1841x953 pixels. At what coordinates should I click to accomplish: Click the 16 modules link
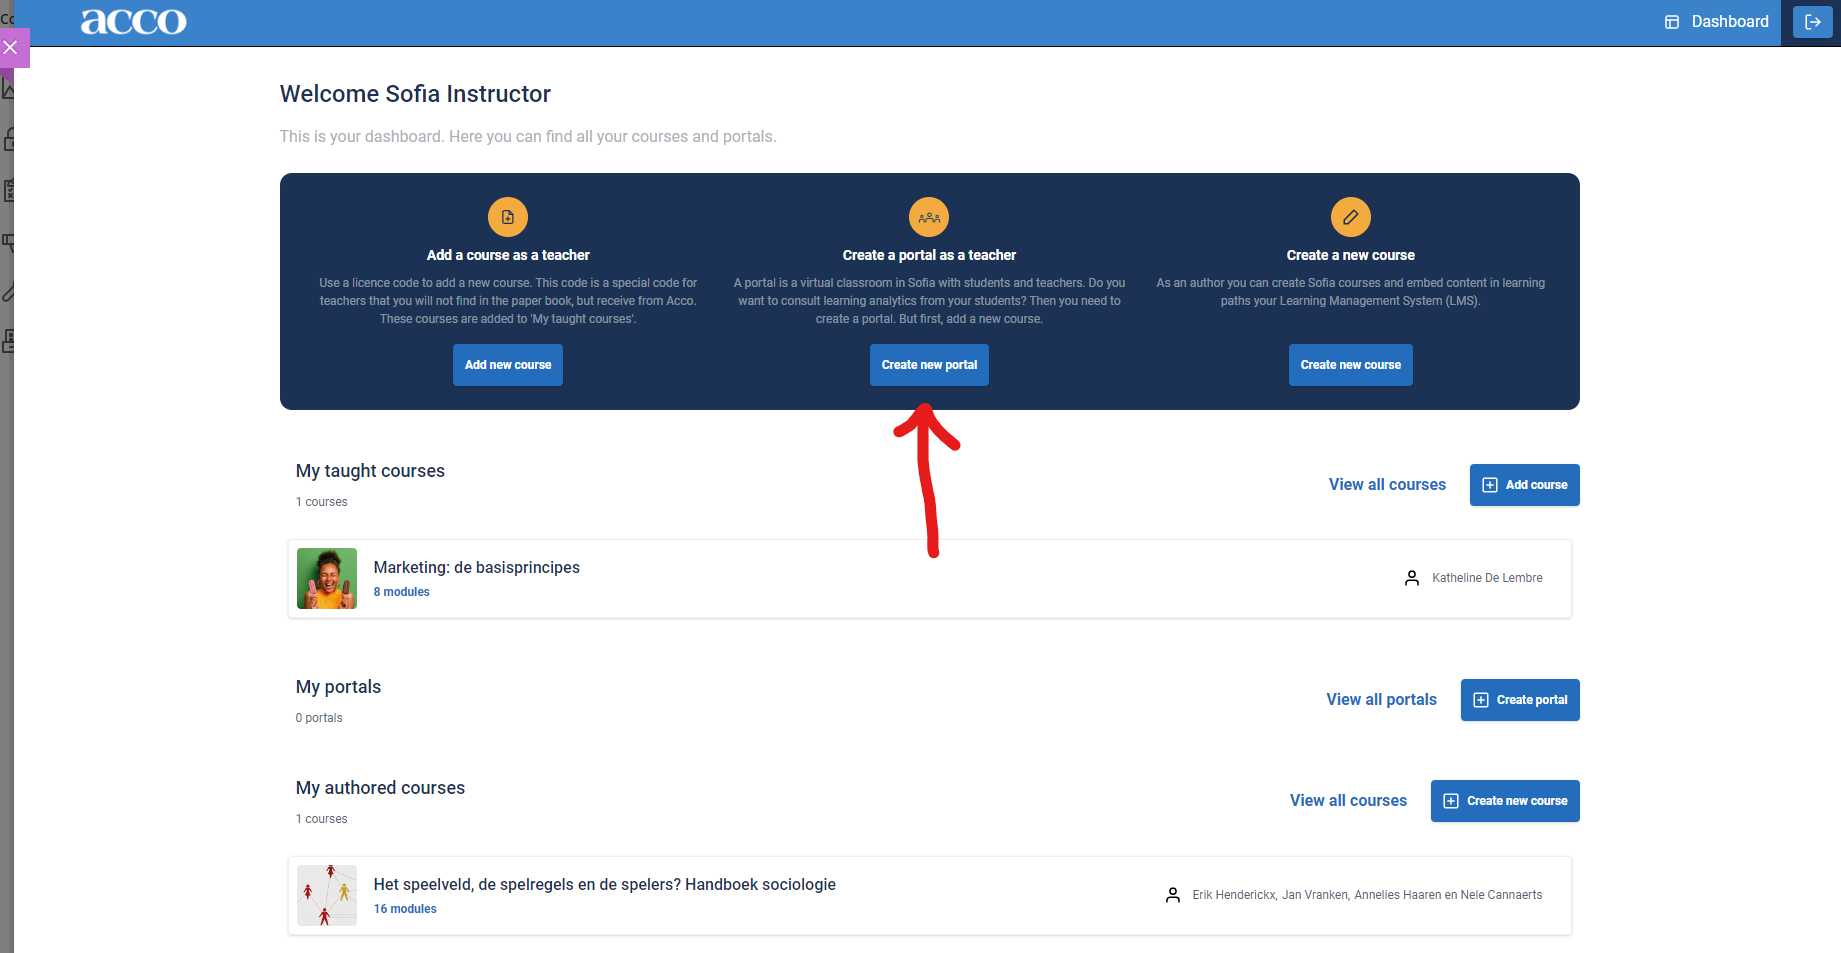point(405,909)
